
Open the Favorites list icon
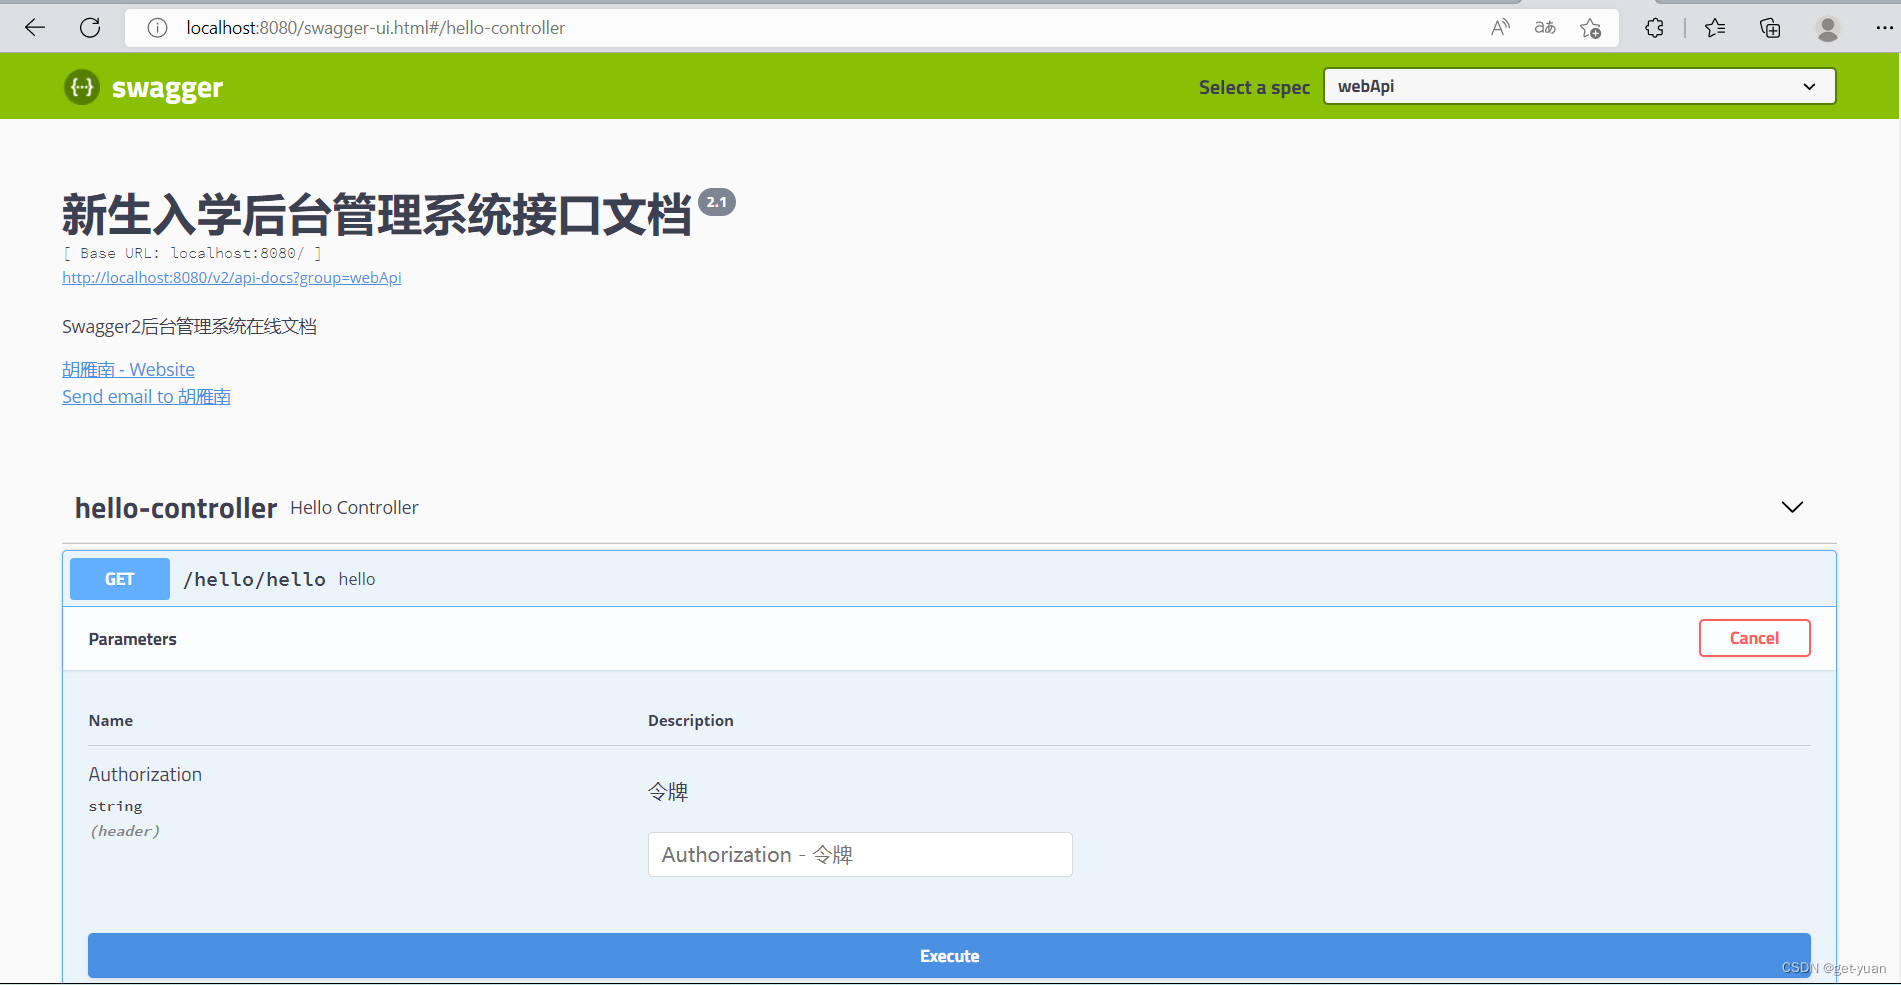(x=1715, y=28)
